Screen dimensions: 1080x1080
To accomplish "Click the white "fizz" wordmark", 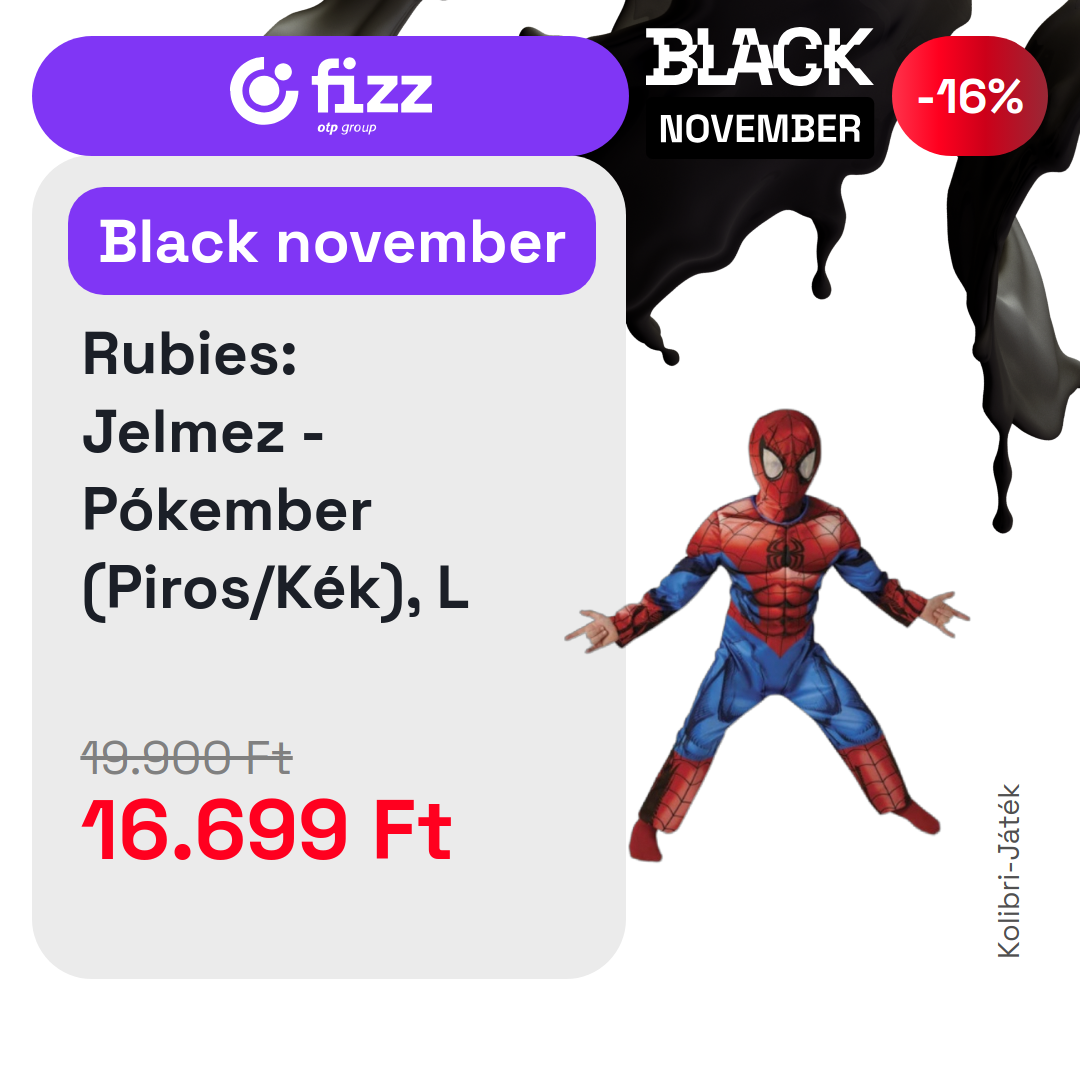I will pyautogui.click(x=372, y=87).
